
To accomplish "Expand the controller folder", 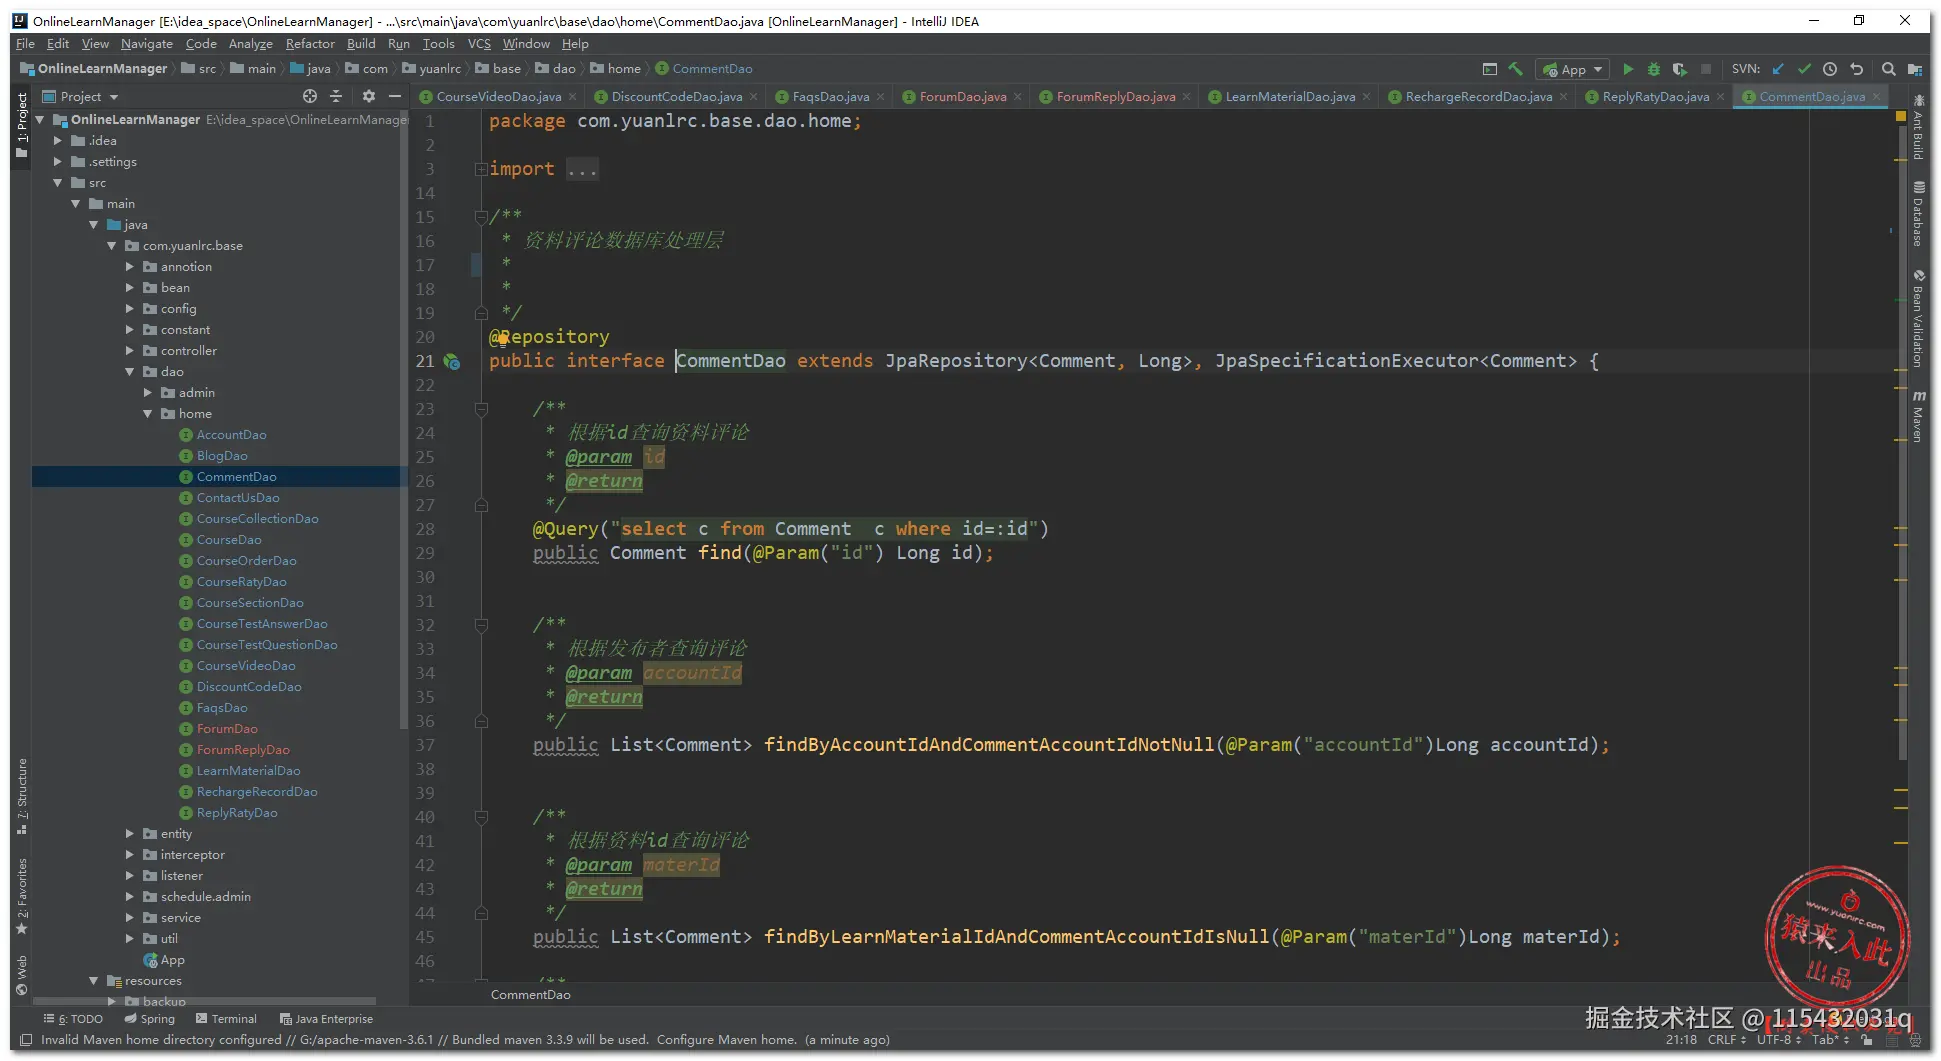I will pos(130,351).
